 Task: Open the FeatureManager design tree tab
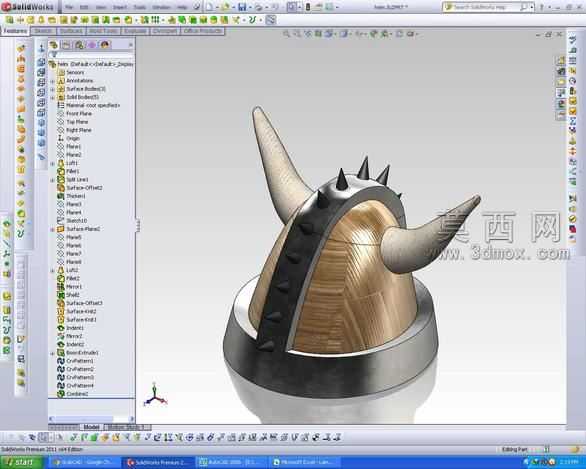[x=54, y=45]
